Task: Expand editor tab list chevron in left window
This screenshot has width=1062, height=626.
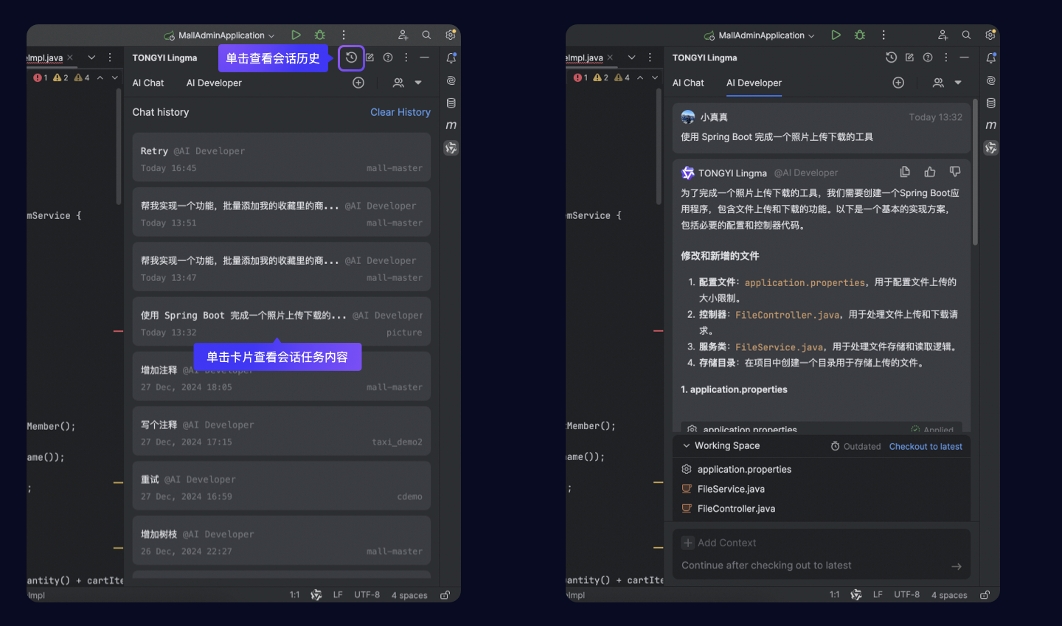Action: coord(91,58)
